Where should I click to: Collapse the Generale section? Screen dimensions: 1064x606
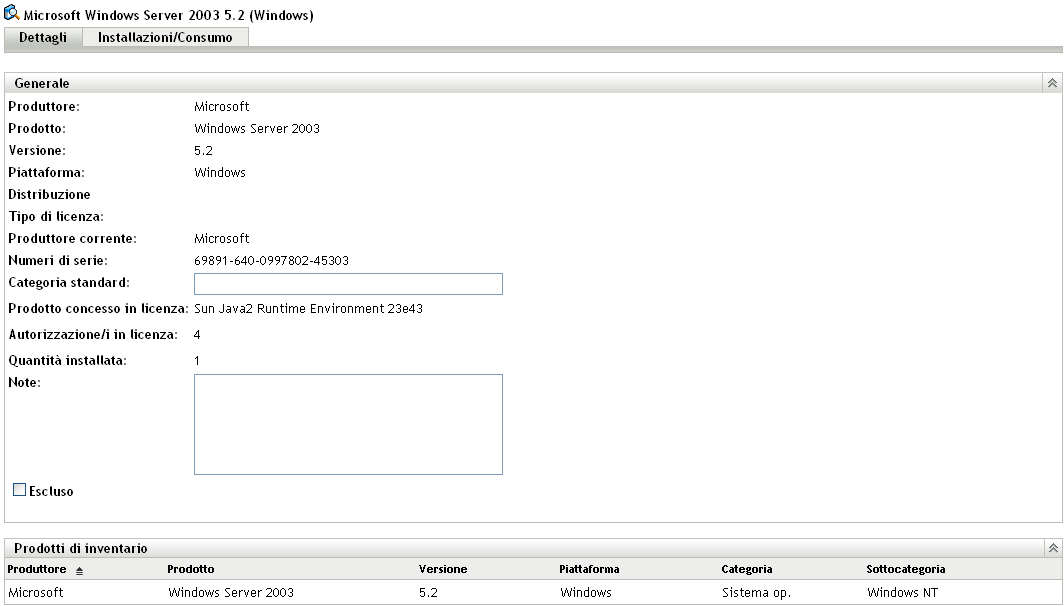click(x=1052, y=83)
